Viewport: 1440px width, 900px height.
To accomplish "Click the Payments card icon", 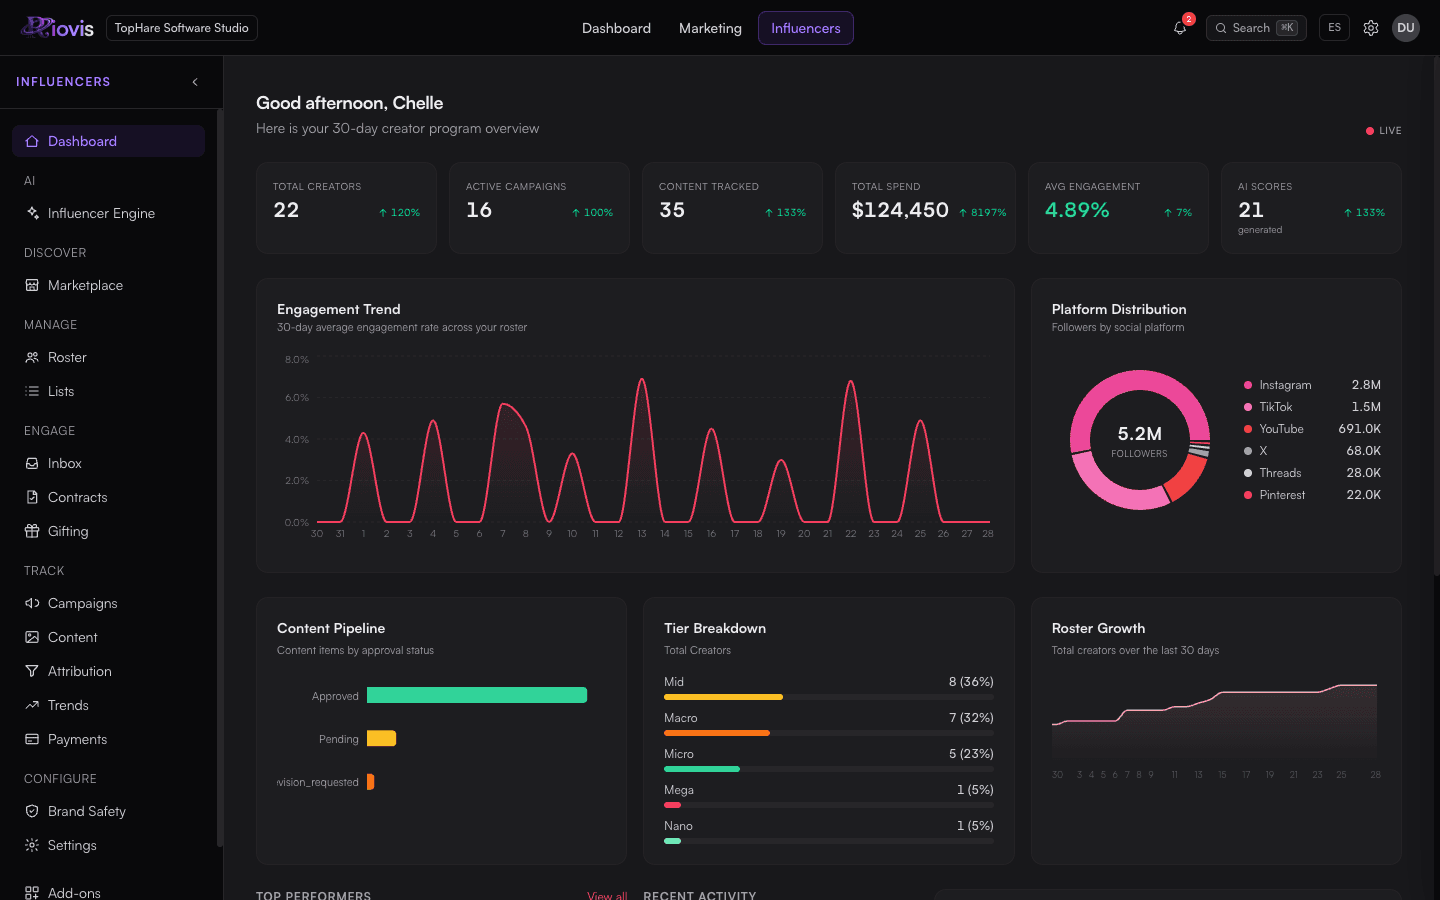I will click(x=32, y=739).
